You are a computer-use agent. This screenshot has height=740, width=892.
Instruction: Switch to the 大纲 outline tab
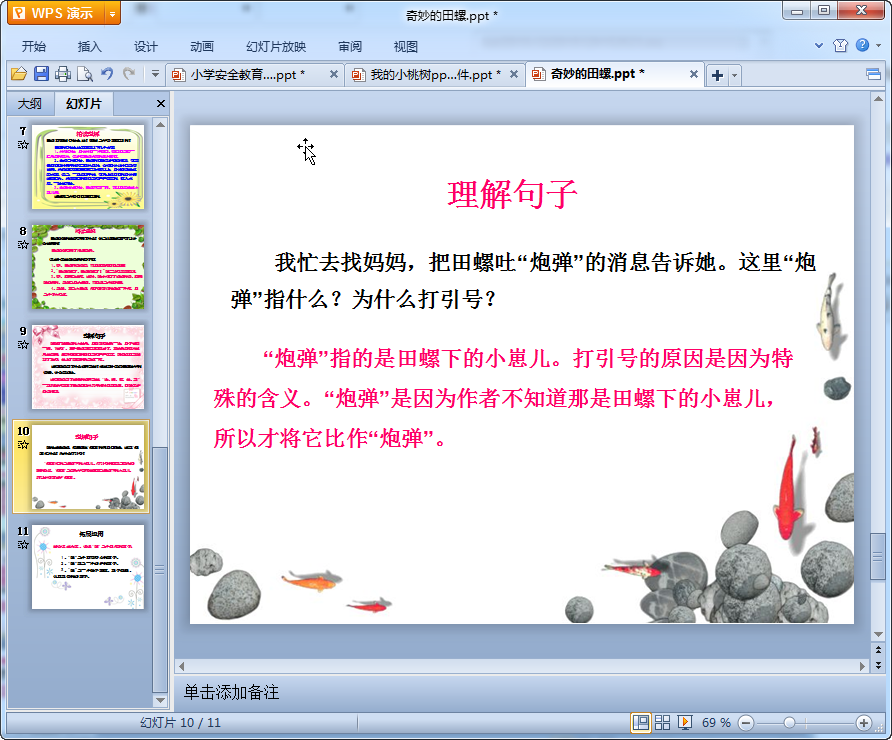[30, 104]
